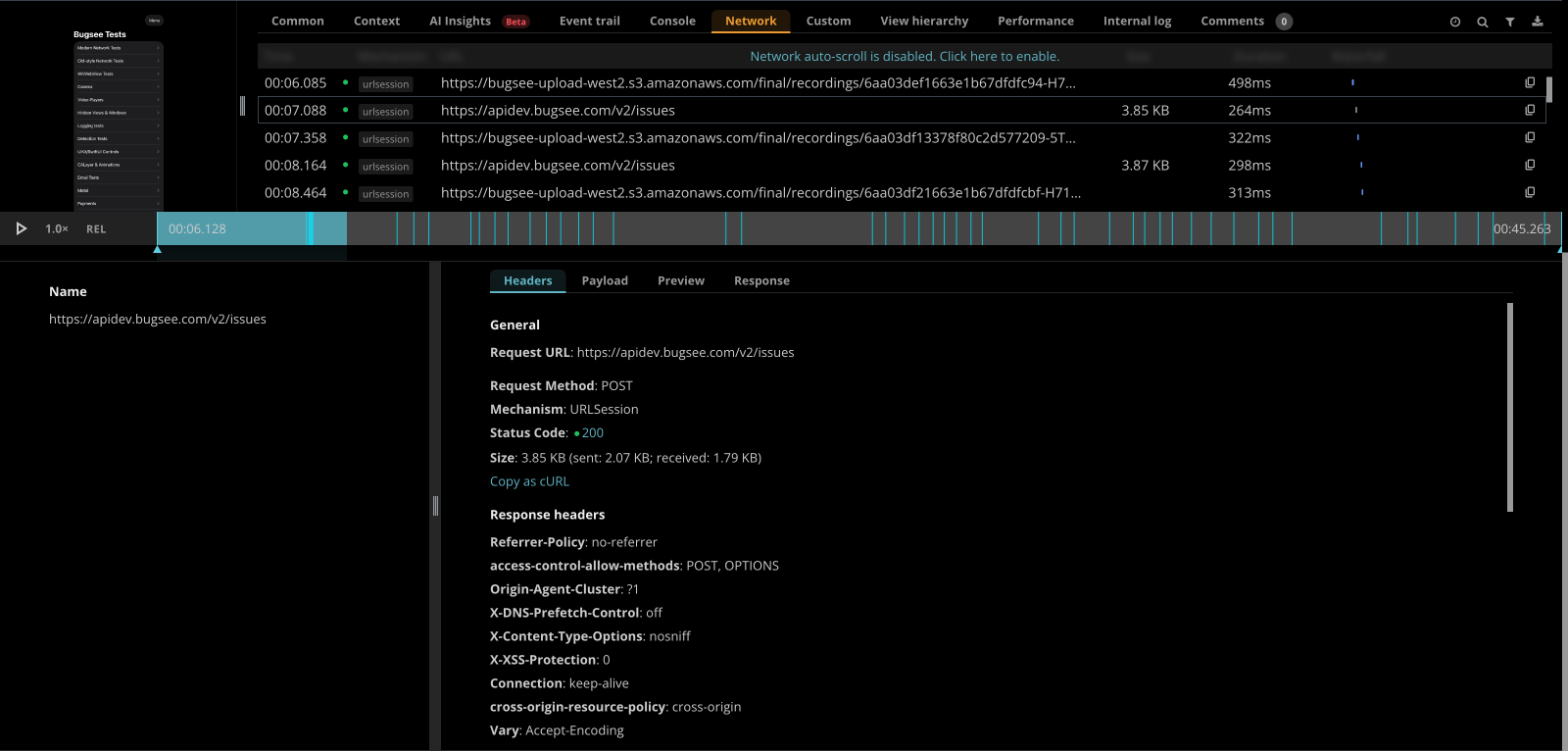Open the Payload sub-tab

(x=605, y=281)
